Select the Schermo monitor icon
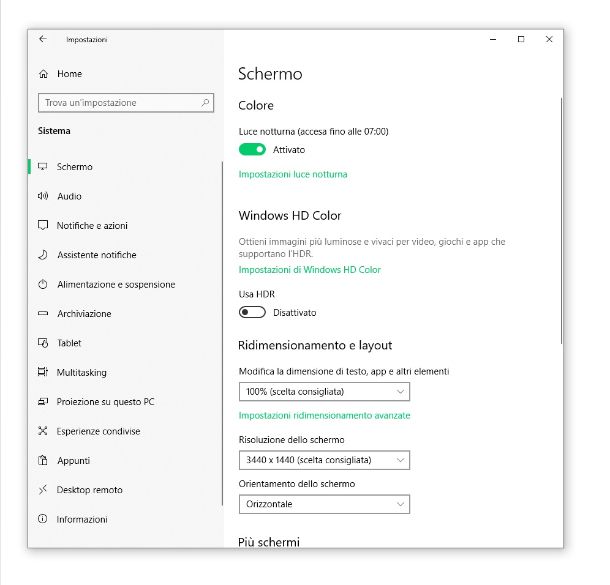610x585 pixels. (42, 166)
